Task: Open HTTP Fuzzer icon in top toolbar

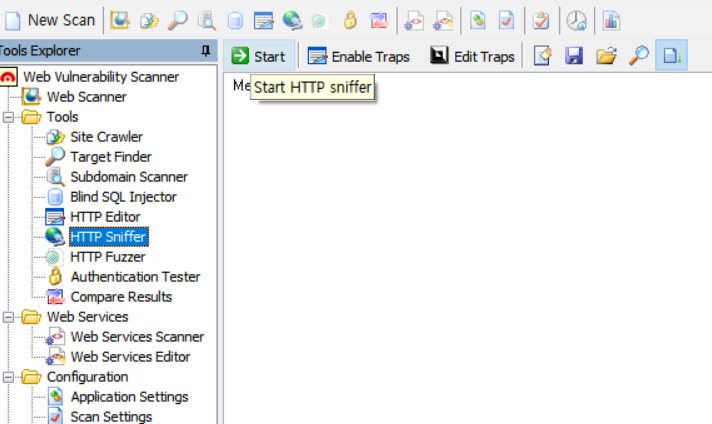Action: point(320,20)
